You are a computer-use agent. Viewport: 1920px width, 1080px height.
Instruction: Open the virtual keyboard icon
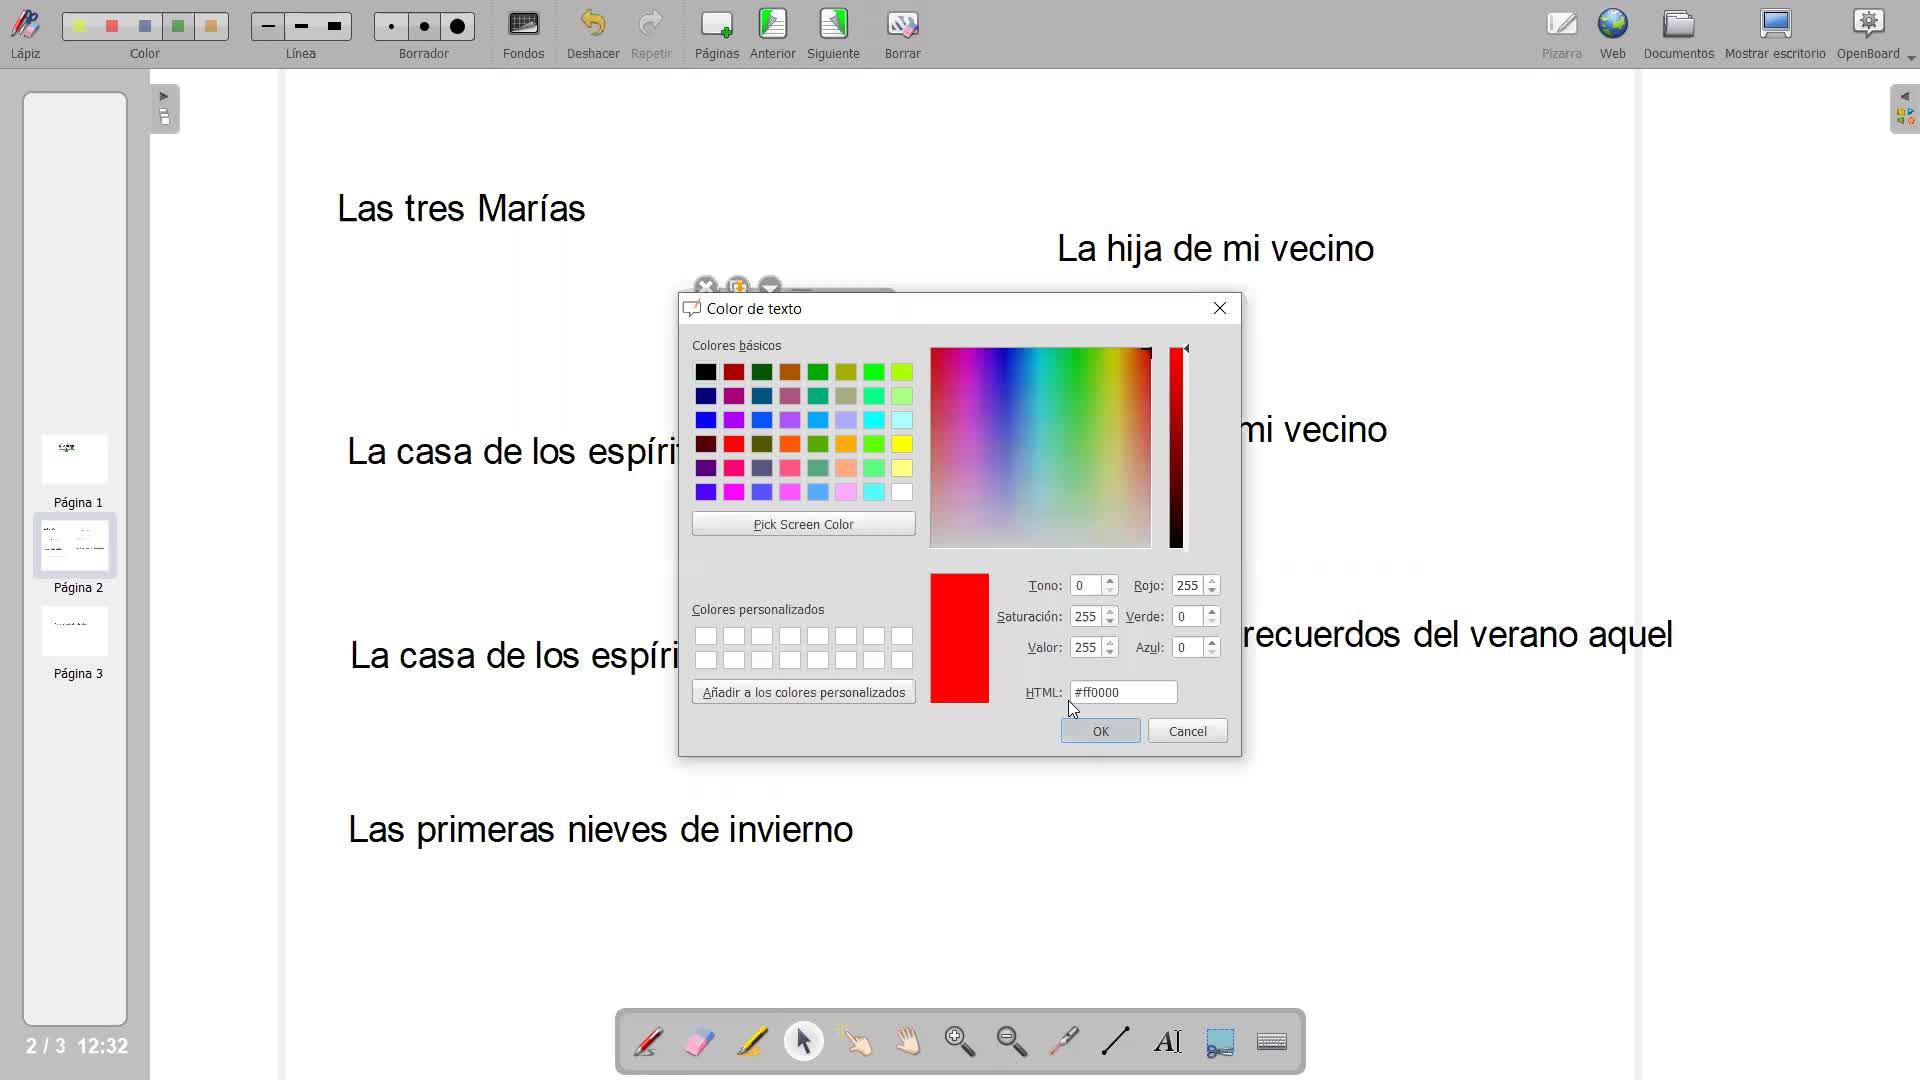pos(1272,1042)
